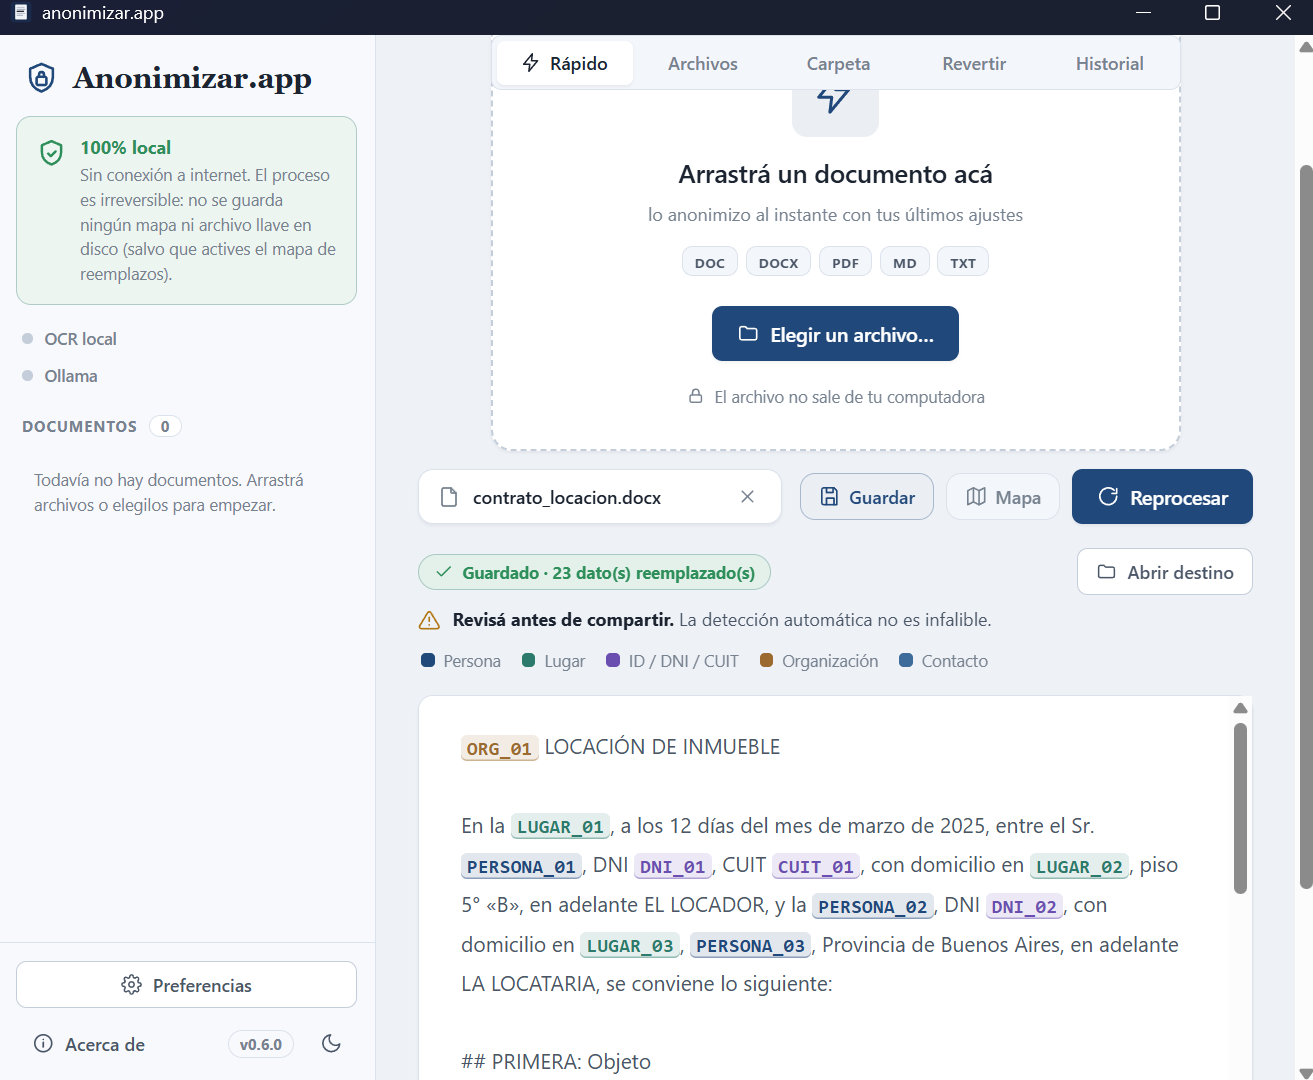Remove contrato_locacion.docx with the X icon
This screenshot has width=1313, height=1080.
click(747, 497)
